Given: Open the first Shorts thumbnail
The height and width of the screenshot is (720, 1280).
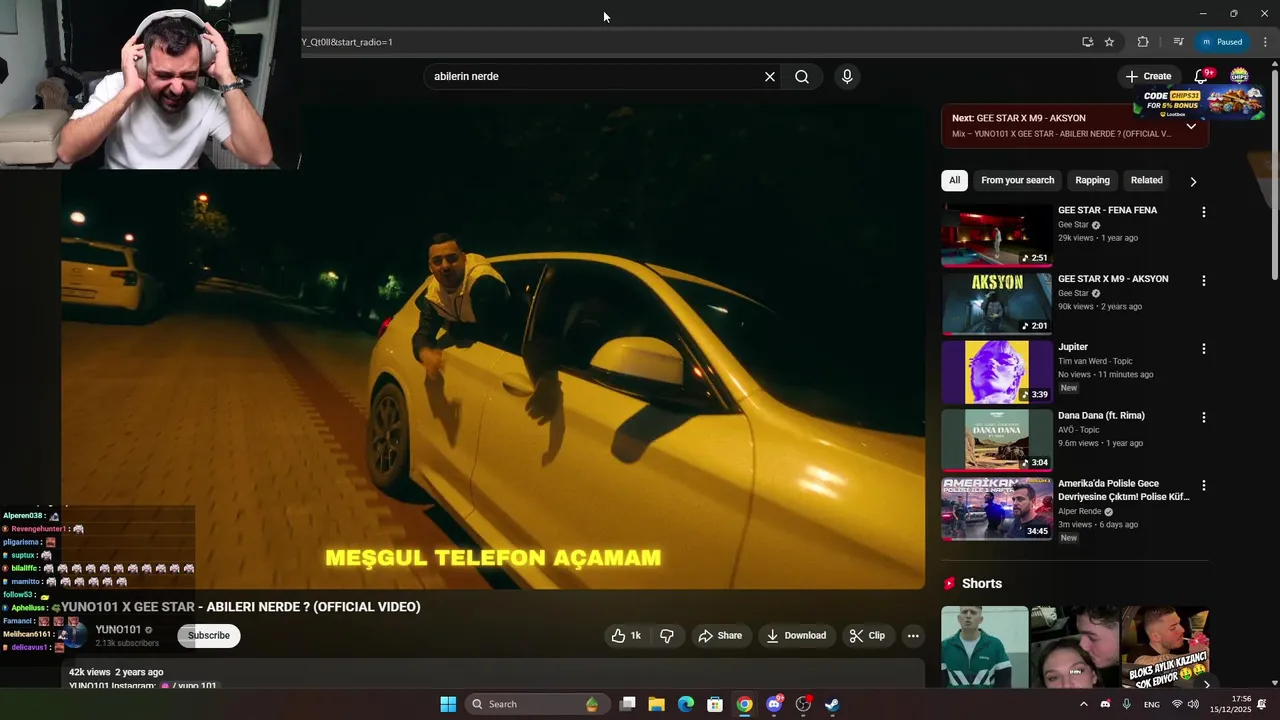Looking at the screenshot, I should (x=984, y=647).
